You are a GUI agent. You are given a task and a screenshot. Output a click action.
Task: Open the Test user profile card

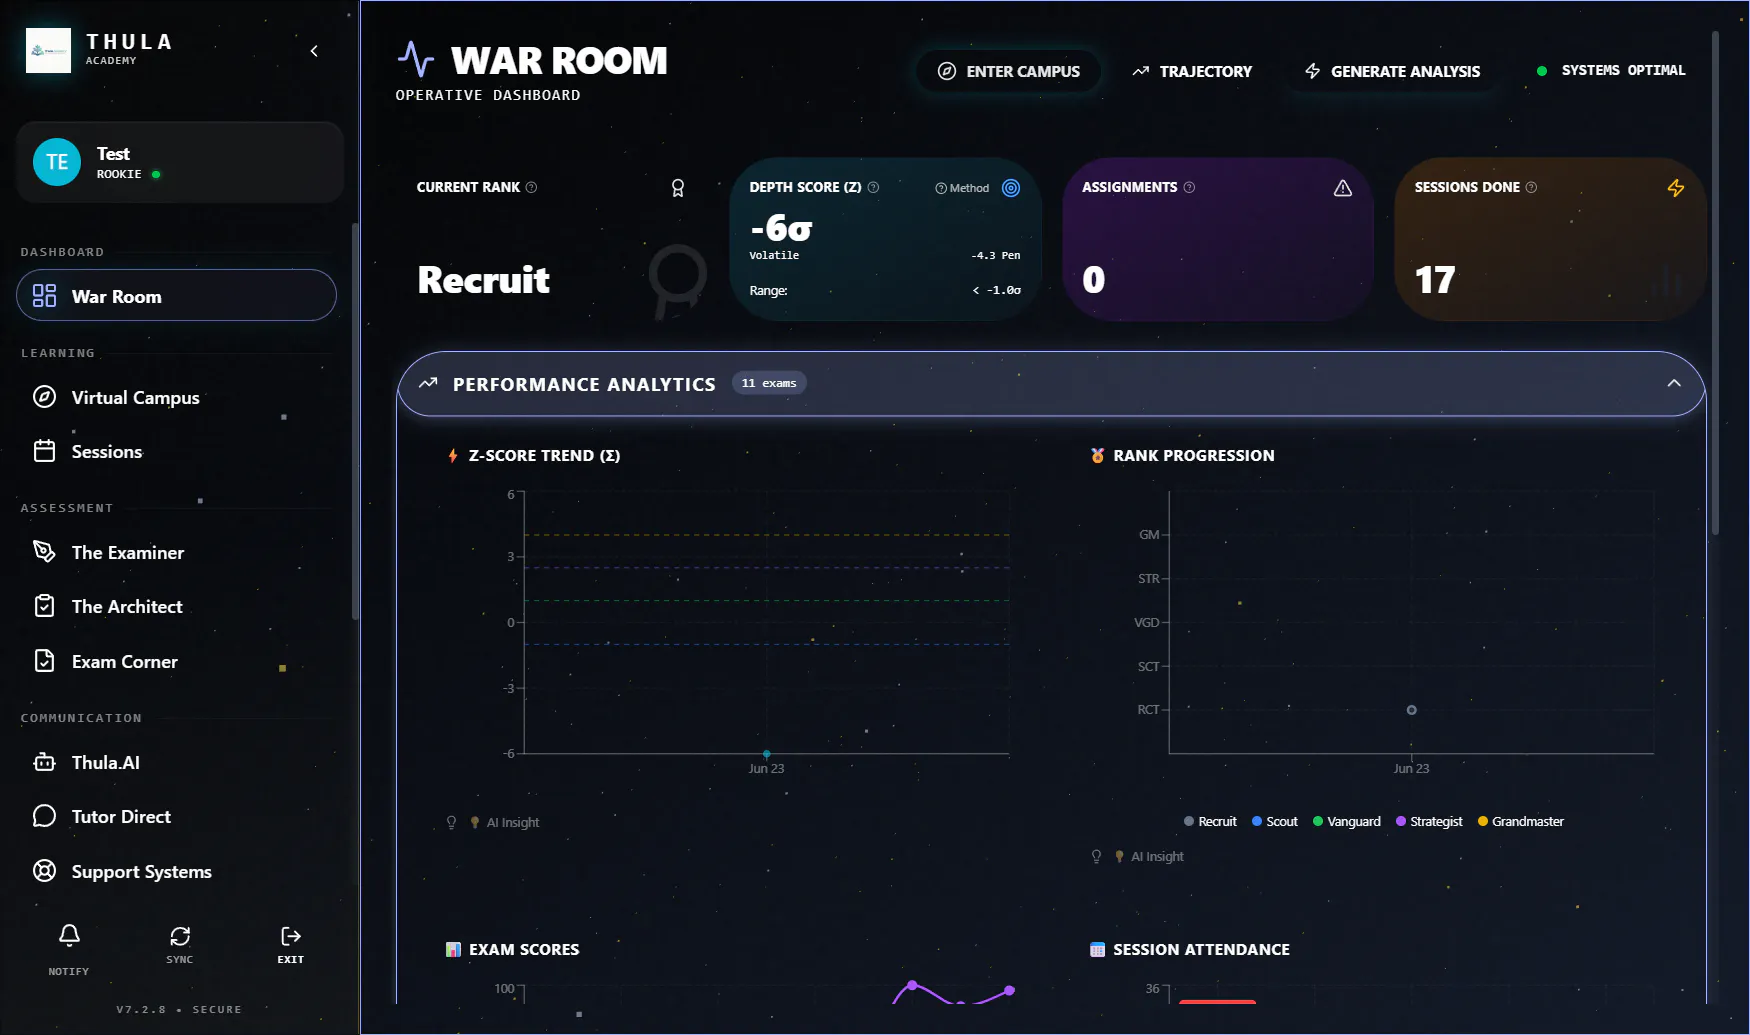click(180, 162)
